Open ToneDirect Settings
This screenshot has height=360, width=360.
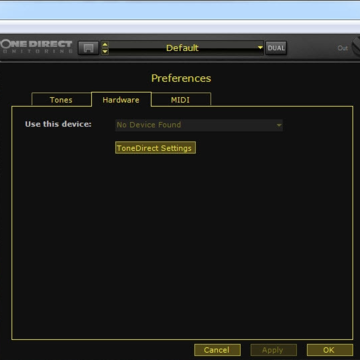tap(155, 148)
